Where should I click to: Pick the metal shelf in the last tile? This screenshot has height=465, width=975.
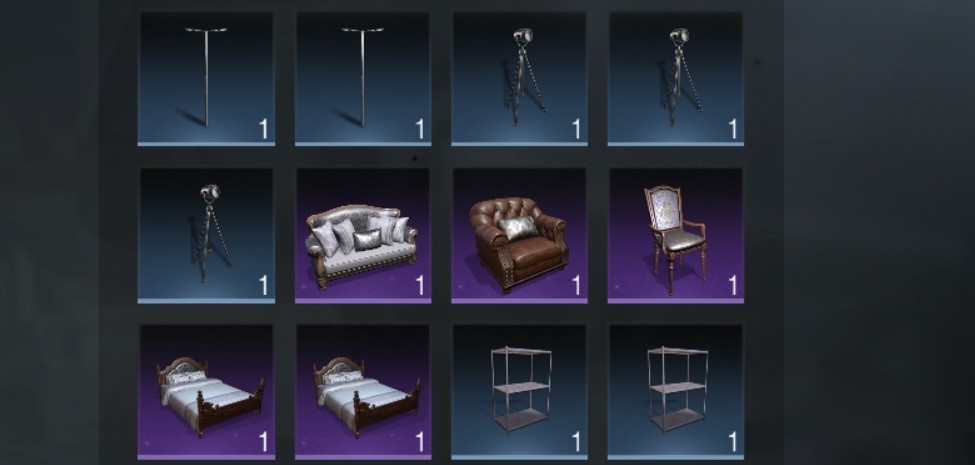point(676,392)
